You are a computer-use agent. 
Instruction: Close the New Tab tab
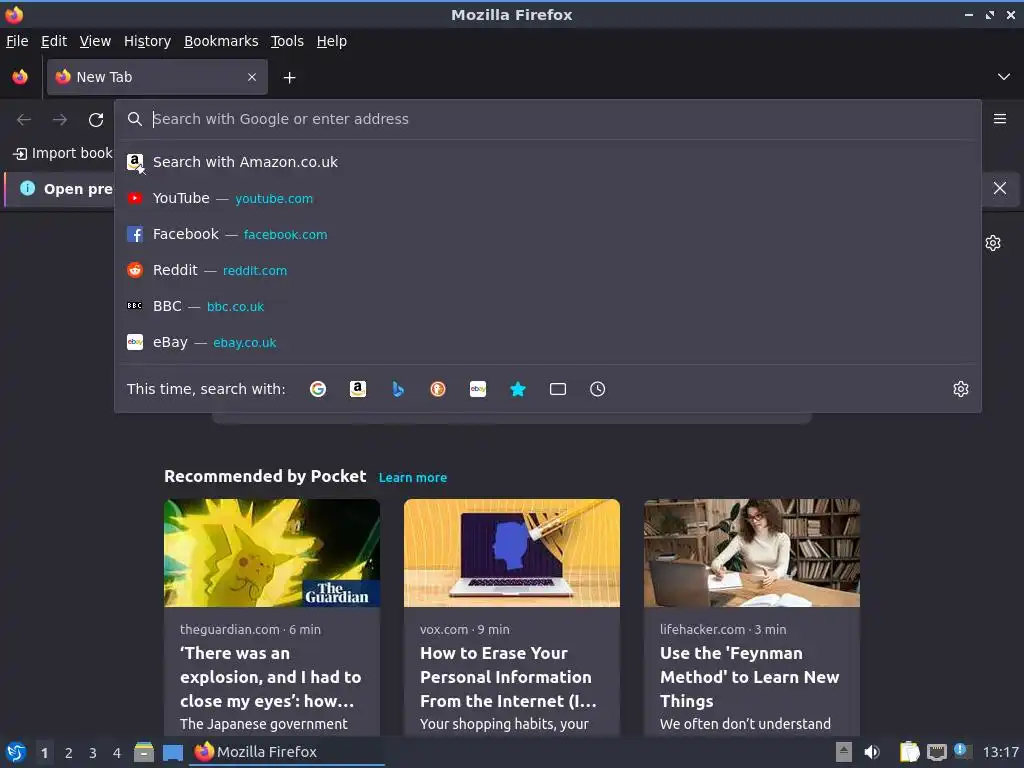click(x=251, y=77)
